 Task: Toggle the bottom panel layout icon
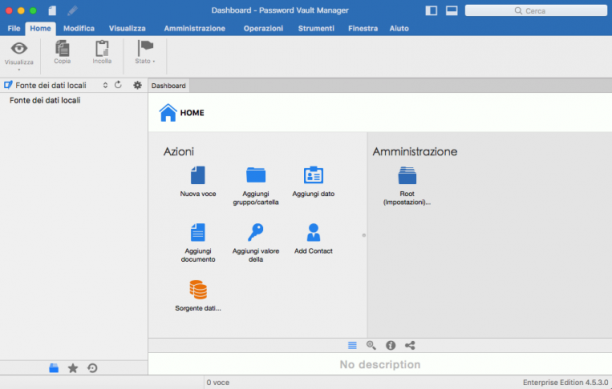[x=452, y=11]
